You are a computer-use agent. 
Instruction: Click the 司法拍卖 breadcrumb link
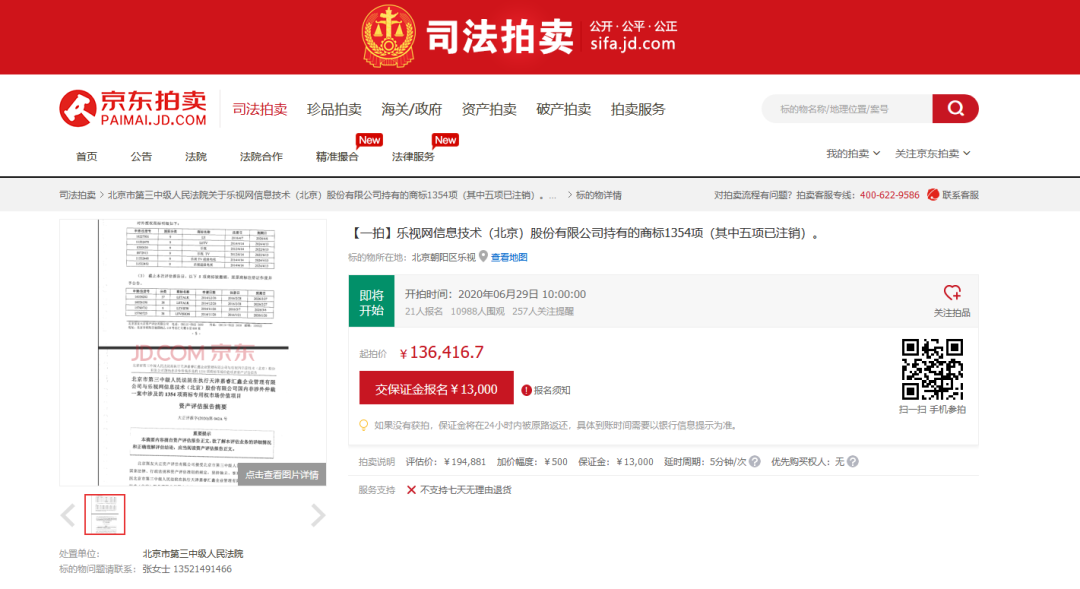coord(77,195)
